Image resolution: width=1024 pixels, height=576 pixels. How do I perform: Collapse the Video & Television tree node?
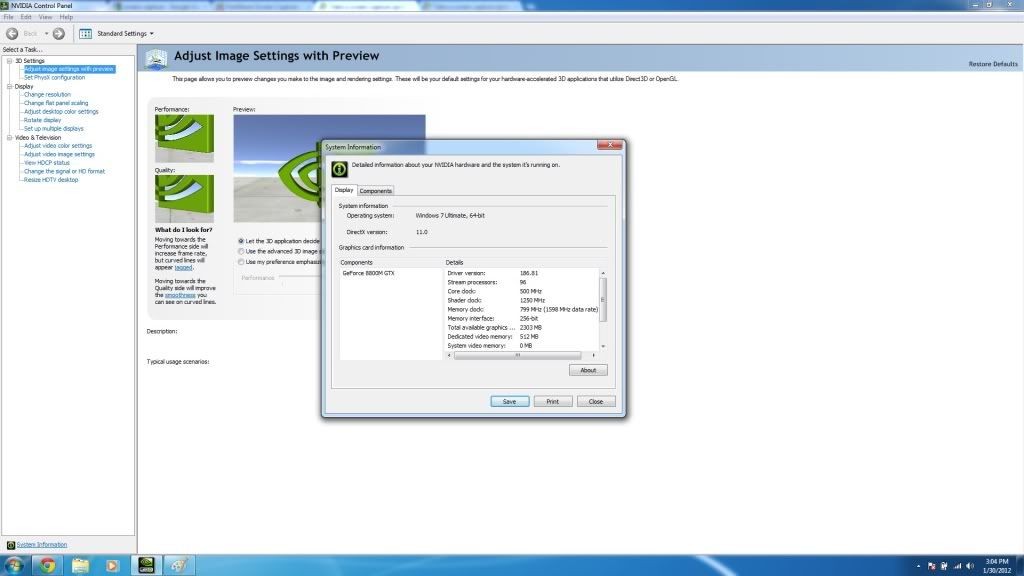[x=10, y=138]
